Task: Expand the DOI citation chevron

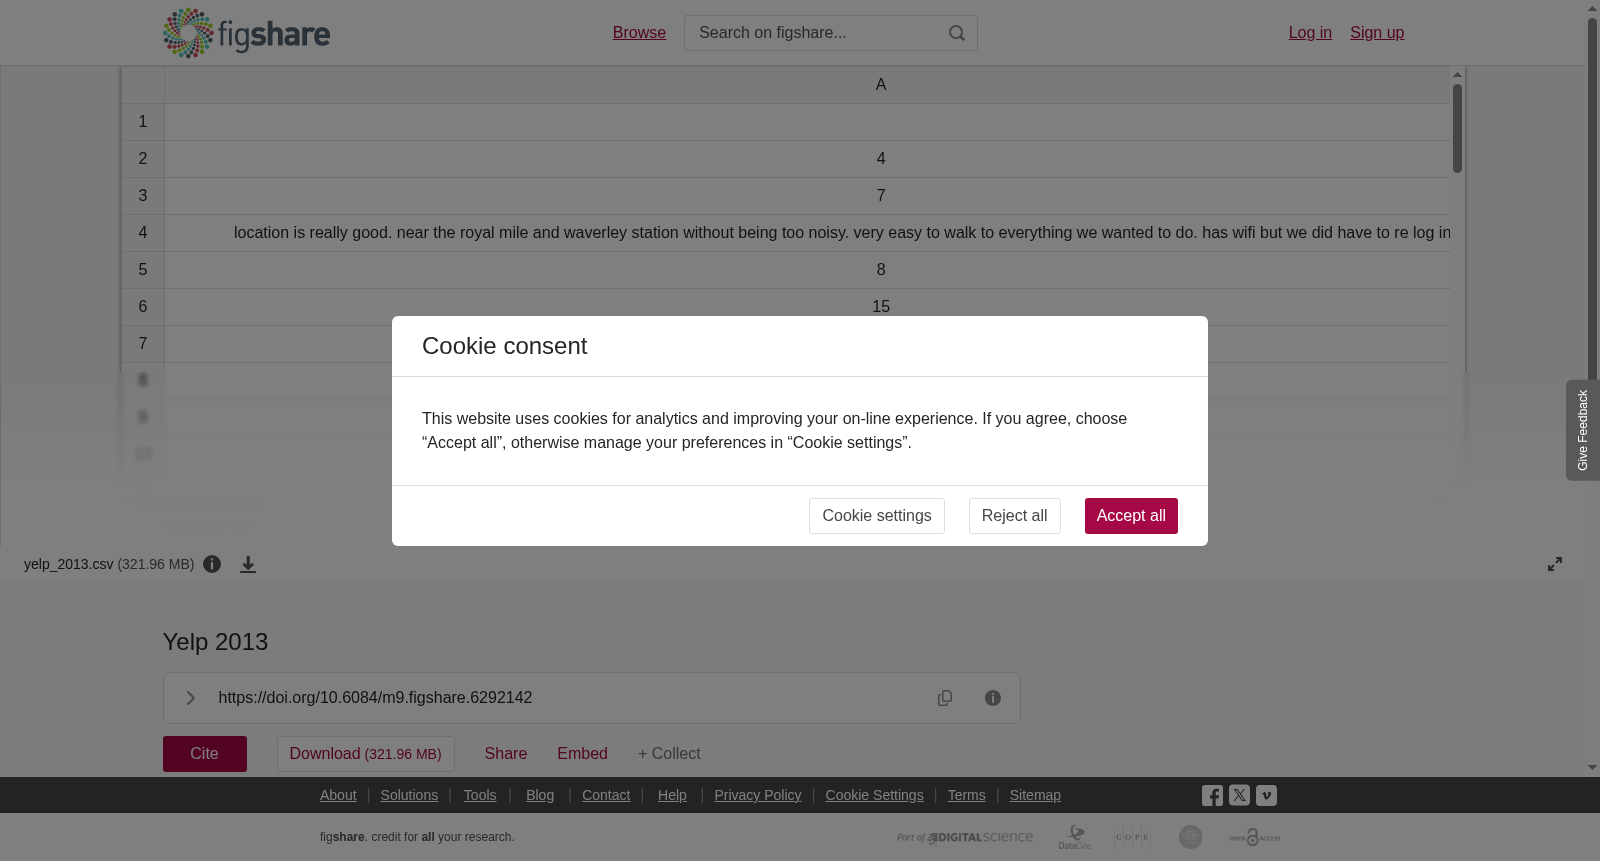Action: [190, 698]
